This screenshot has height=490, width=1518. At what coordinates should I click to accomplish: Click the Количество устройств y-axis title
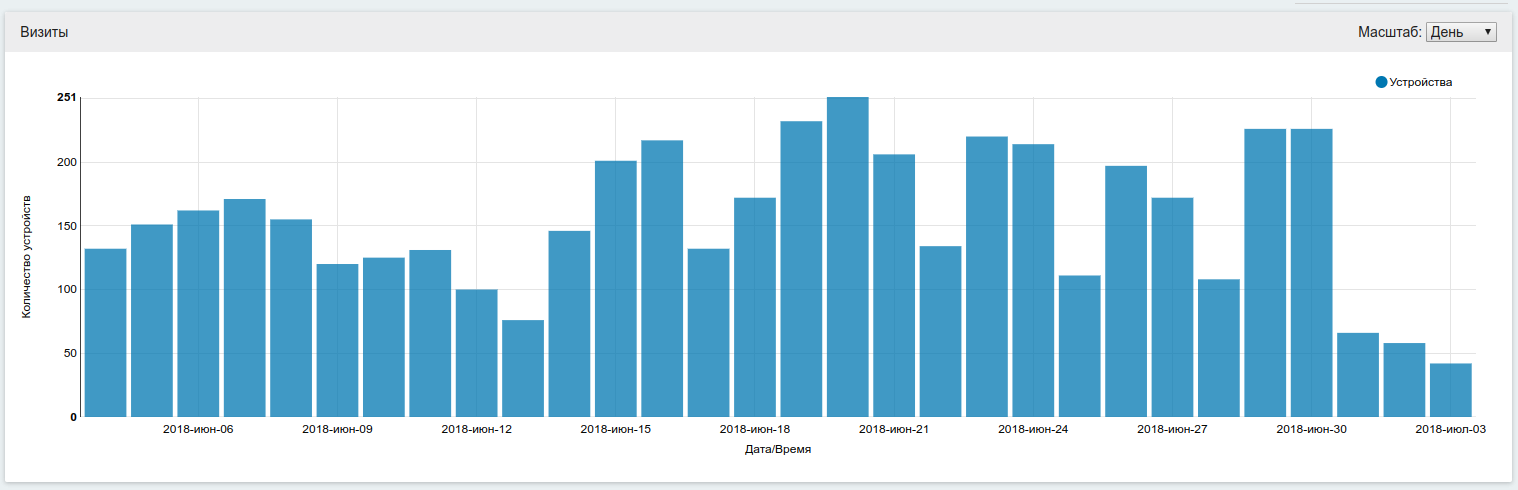(x=27, y=257)
